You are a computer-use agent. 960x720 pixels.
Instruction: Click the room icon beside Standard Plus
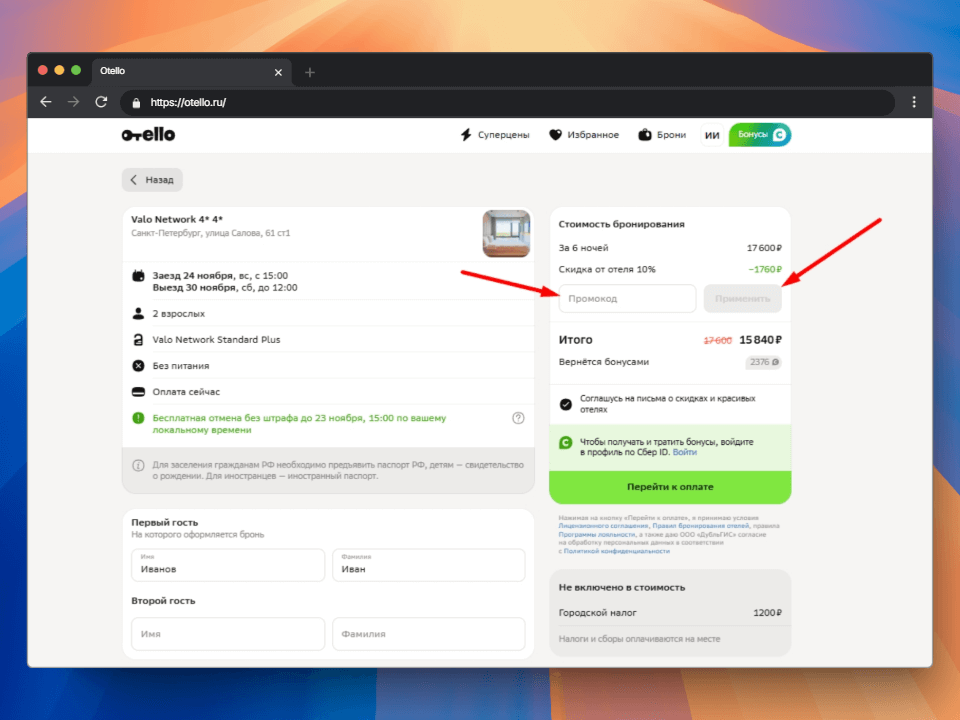tap(138, 340)
